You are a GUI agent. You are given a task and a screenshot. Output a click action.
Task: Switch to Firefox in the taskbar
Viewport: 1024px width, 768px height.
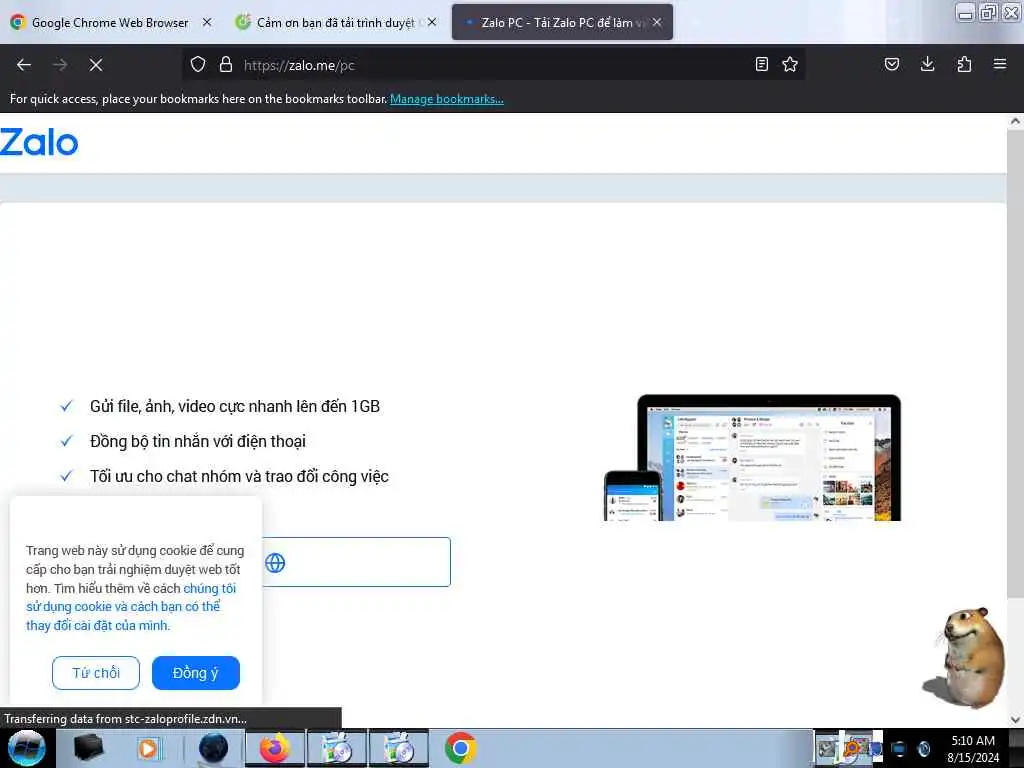[x=275, y=748]
